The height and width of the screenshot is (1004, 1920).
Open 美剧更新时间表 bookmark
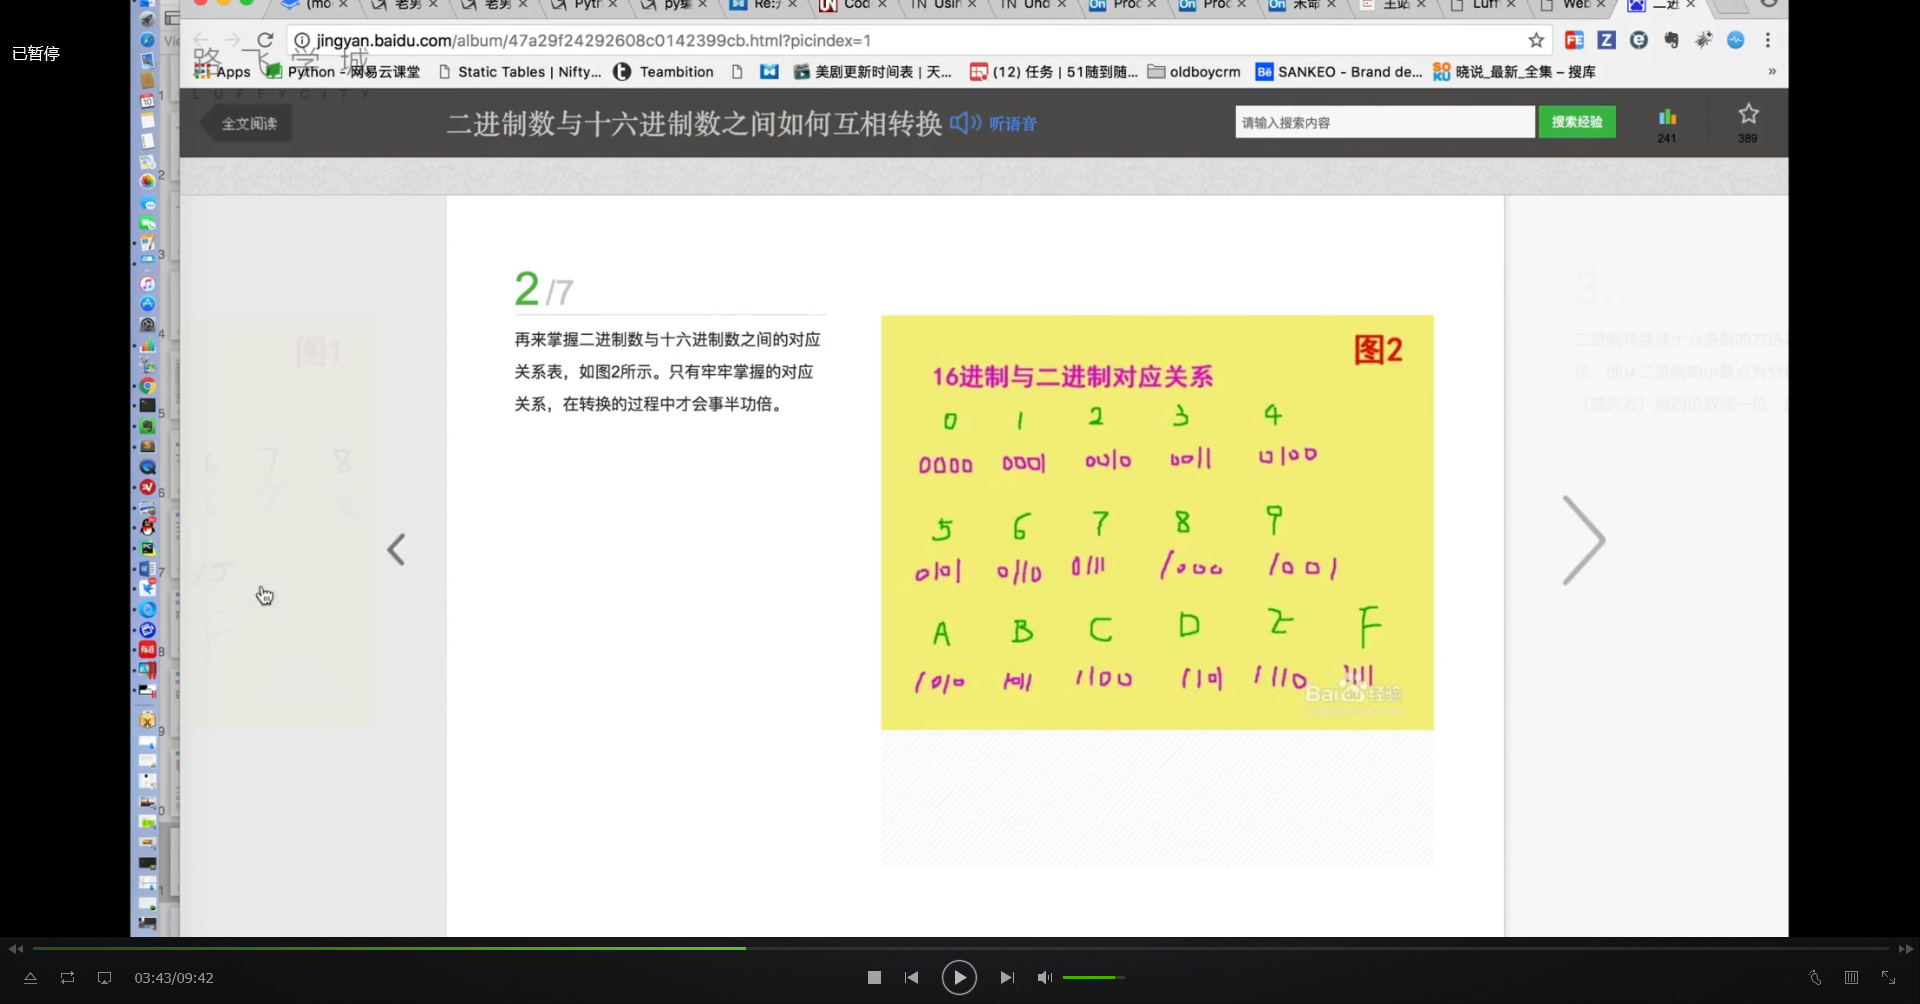872,72
